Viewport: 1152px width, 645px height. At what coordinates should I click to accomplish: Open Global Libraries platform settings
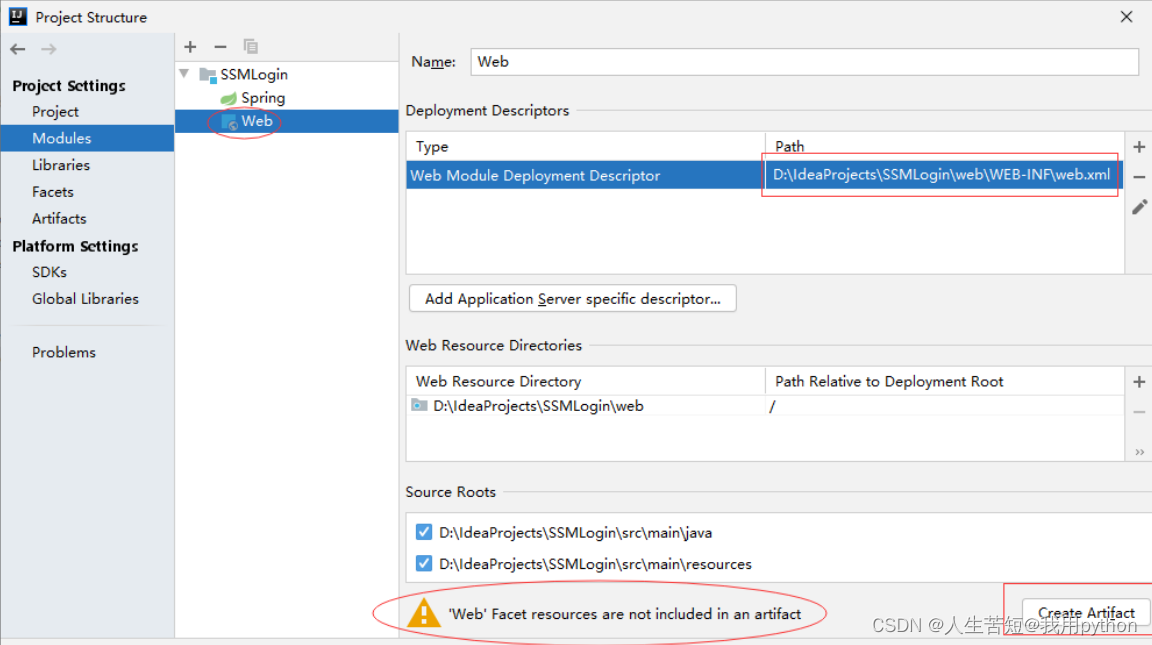pyautogui.click(x=85, y=299)
